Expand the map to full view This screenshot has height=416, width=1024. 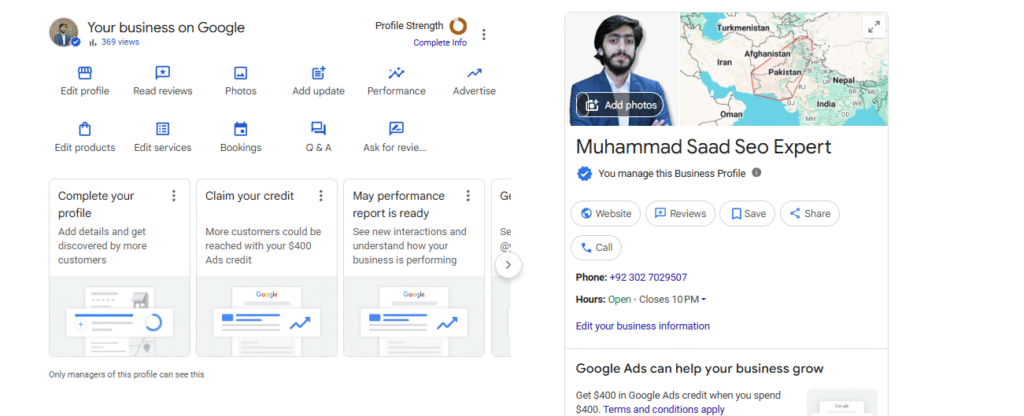click(873, 27)
